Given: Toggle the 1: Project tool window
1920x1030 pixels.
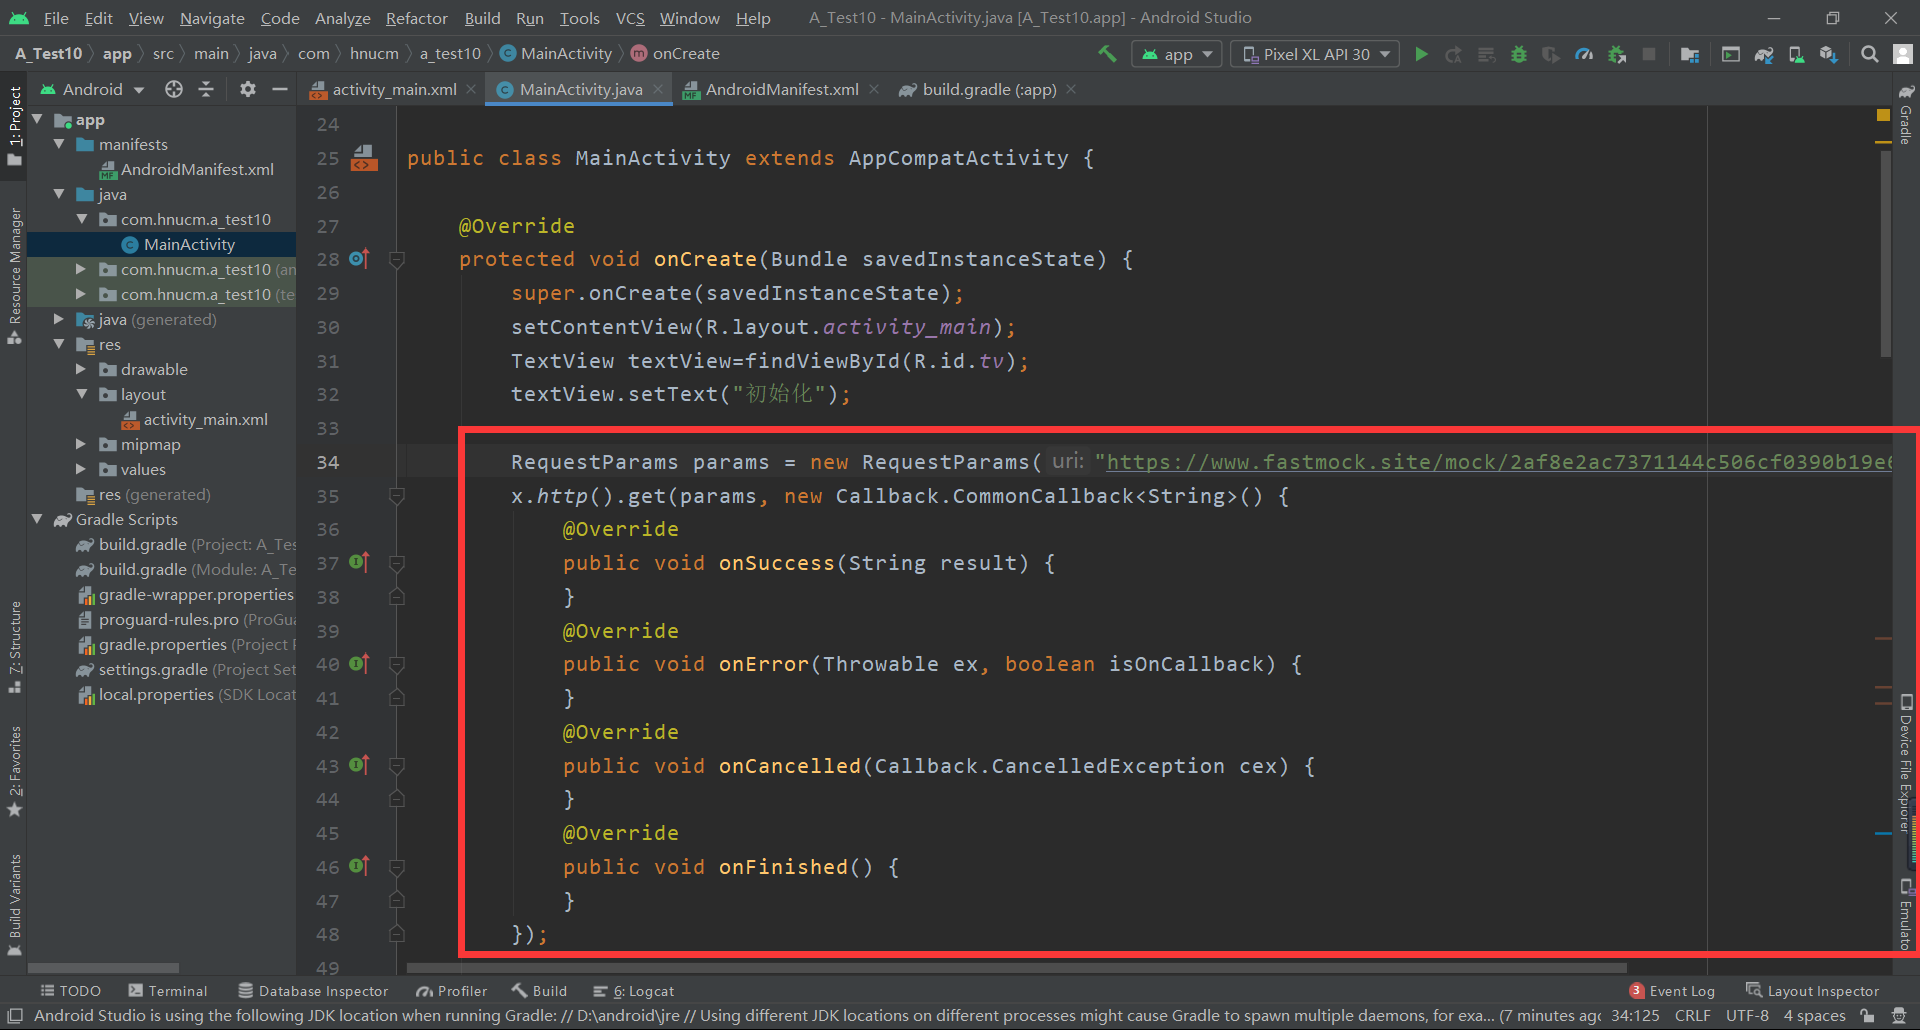Looking at the screenshot, I should pyautogui.click(x=14, y=126).
